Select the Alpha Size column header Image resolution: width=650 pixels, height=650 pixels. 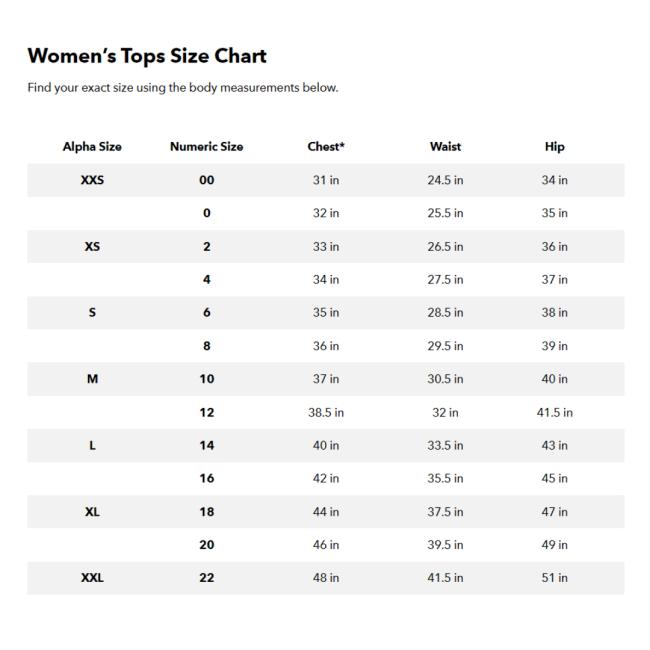[x=92, y=146]
